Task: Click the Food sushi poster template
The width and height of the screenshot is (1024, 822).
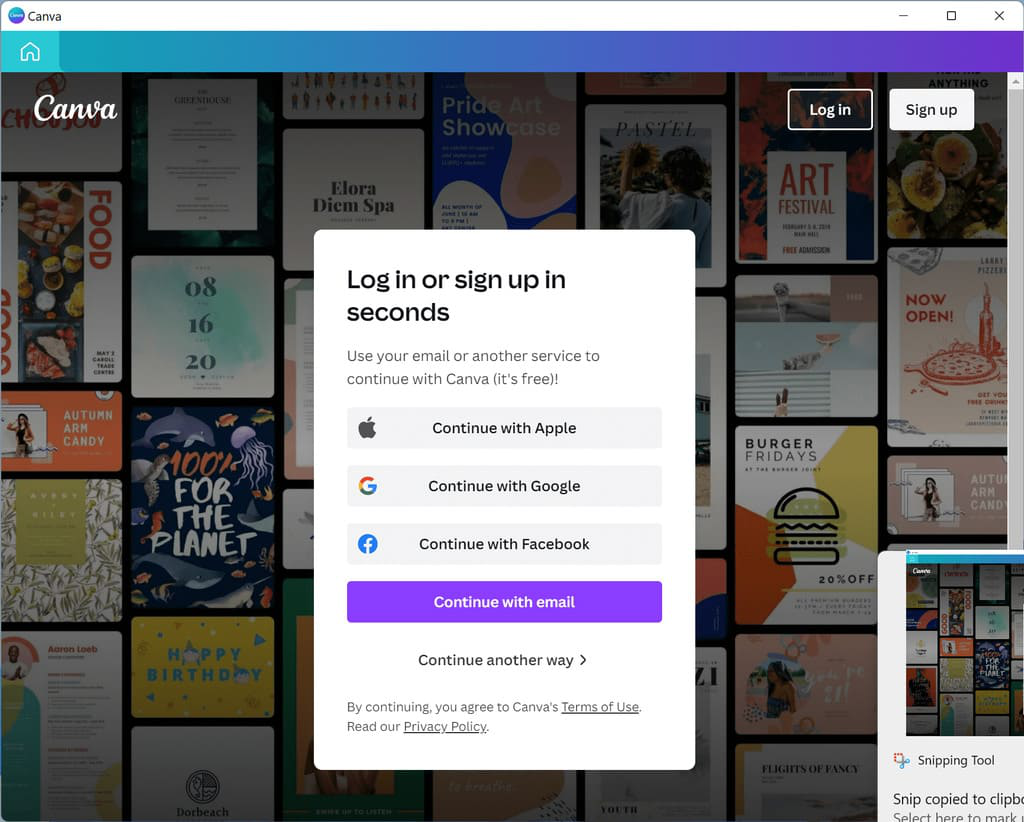Action: tap(61, 282)
